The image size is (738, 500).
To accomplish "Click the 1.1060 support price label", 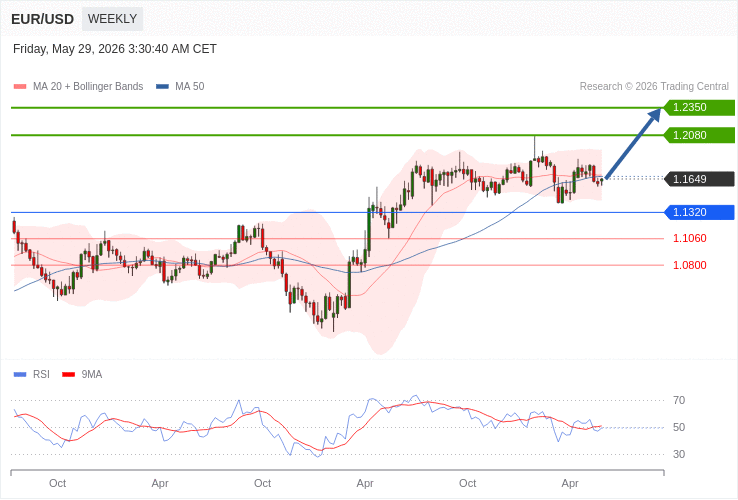I will click(x=690, y=238).
